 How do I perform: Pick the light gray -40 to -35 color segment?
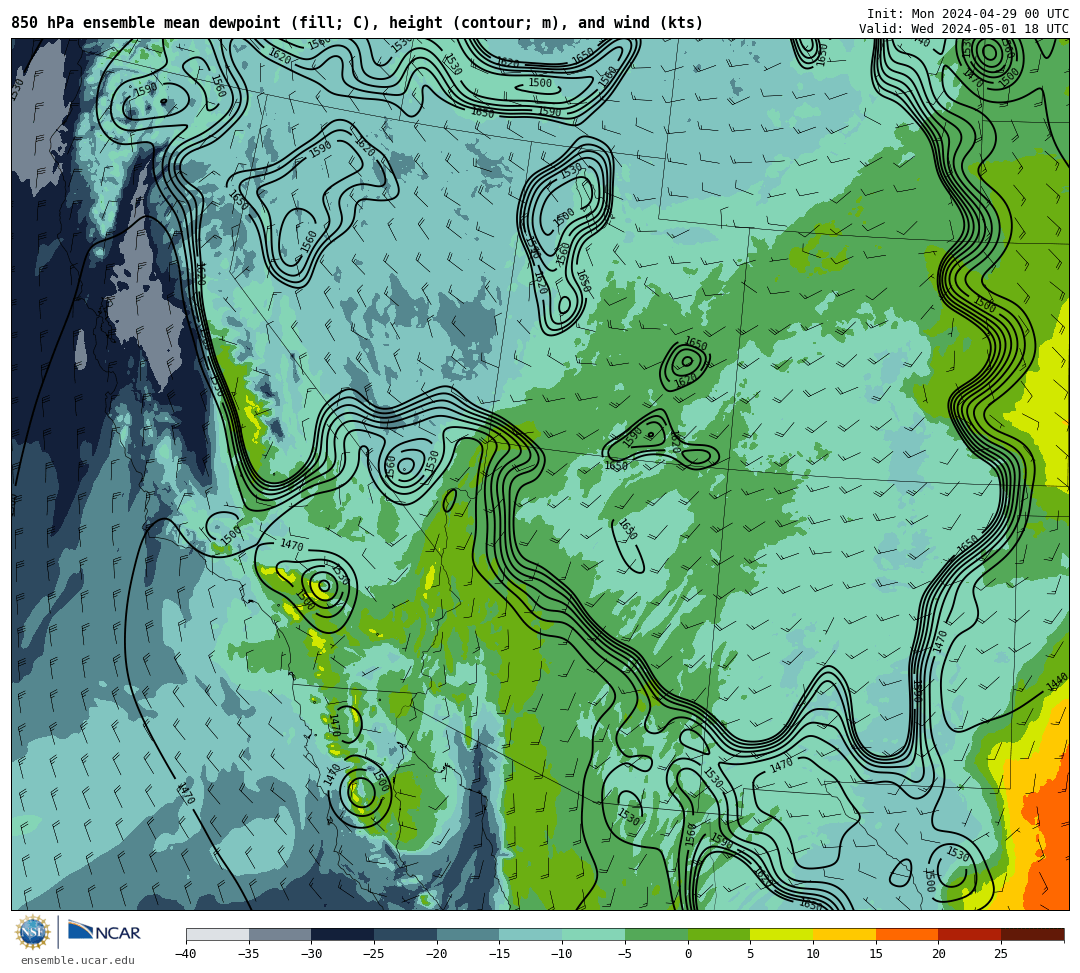tap(218, 934)
